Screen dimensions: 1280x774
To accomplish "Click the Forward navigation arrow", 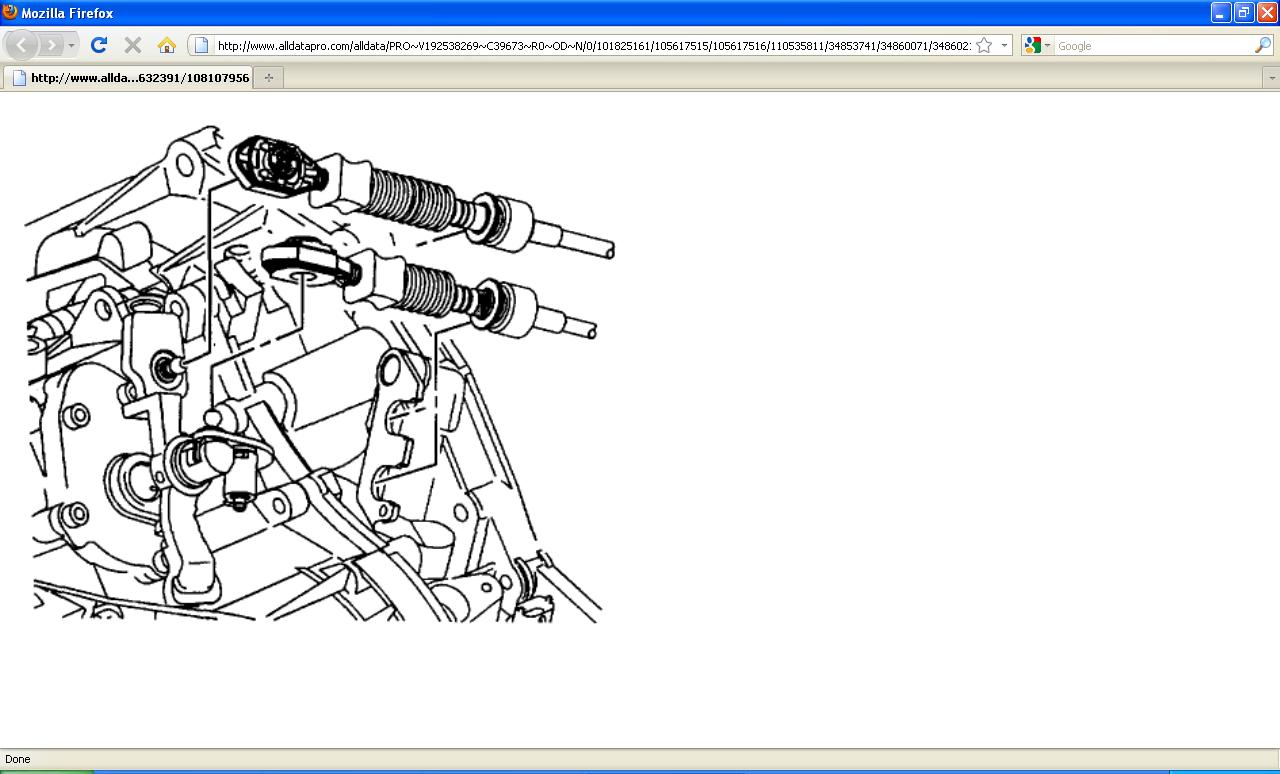I will 51,45.
